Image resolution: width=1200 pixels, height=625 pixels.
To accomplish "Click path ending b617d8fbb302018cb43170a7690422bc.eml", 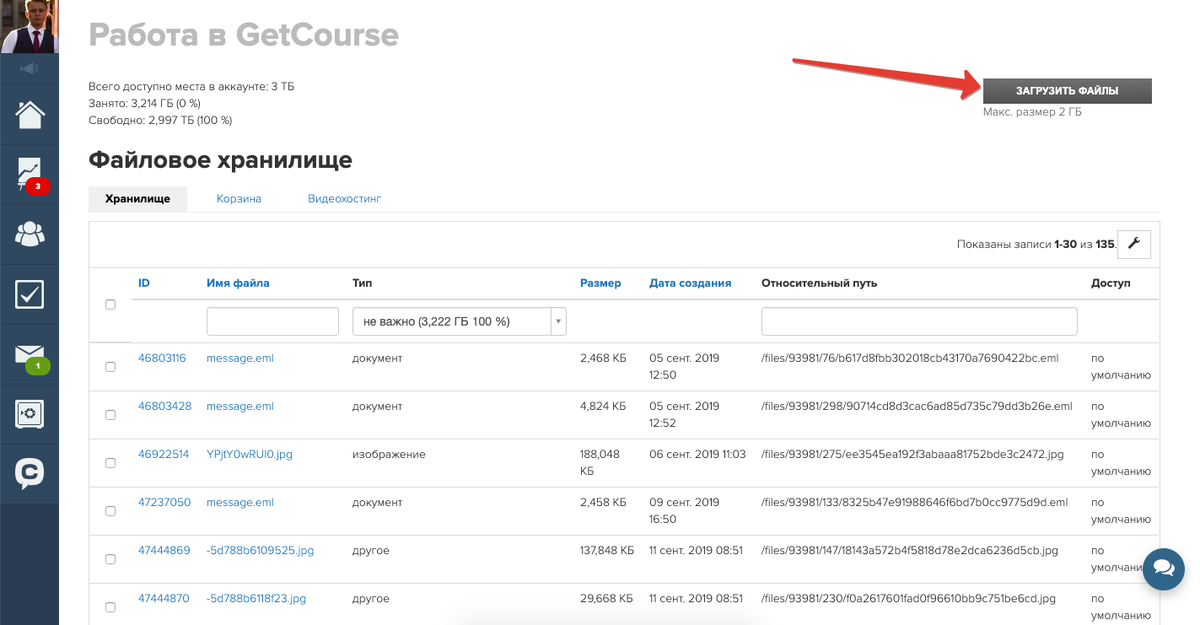I will [910, 358].
